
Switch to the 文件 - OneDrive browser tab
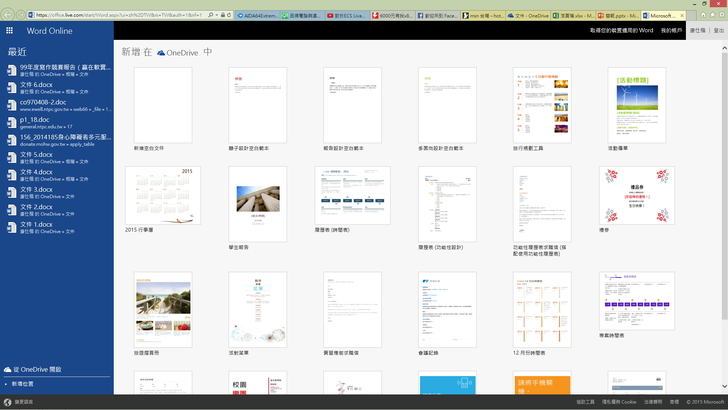coord(529,16)
